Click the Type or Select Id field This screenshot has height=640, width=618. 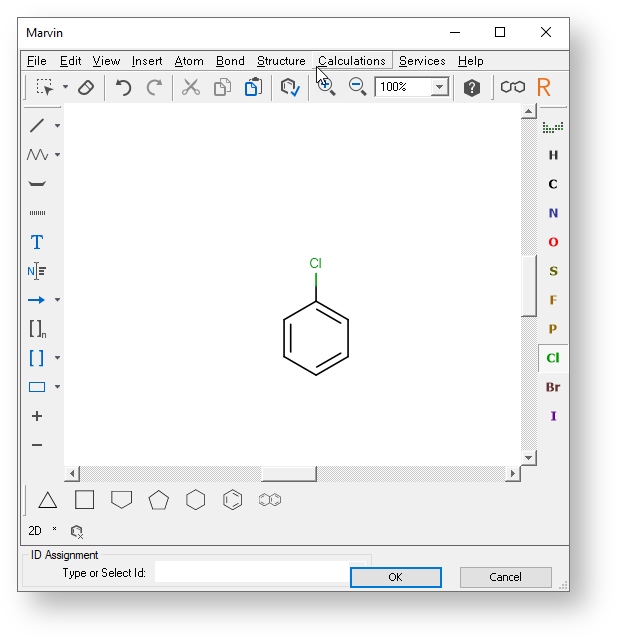click(252, 573)
